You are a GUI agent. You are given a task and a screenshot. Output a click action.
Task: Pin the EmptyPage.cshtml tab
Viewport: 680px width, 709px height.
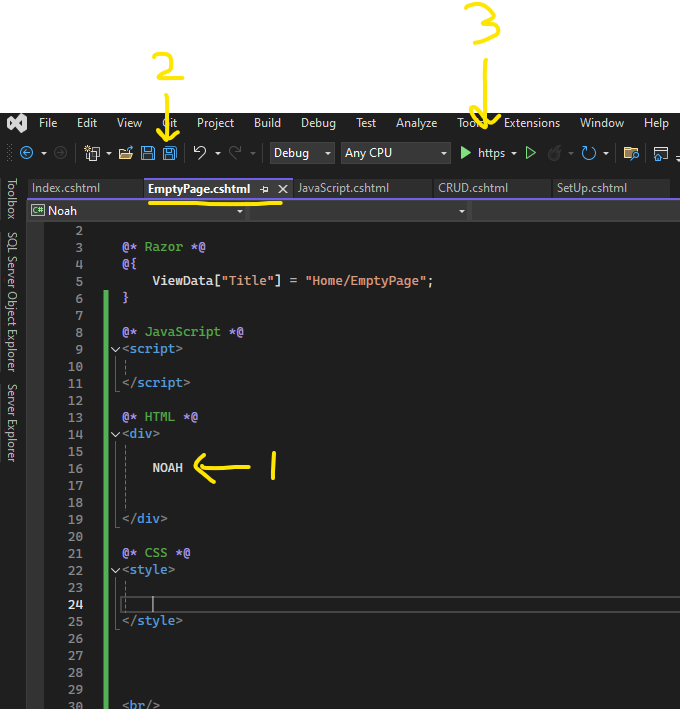(264, 189)
